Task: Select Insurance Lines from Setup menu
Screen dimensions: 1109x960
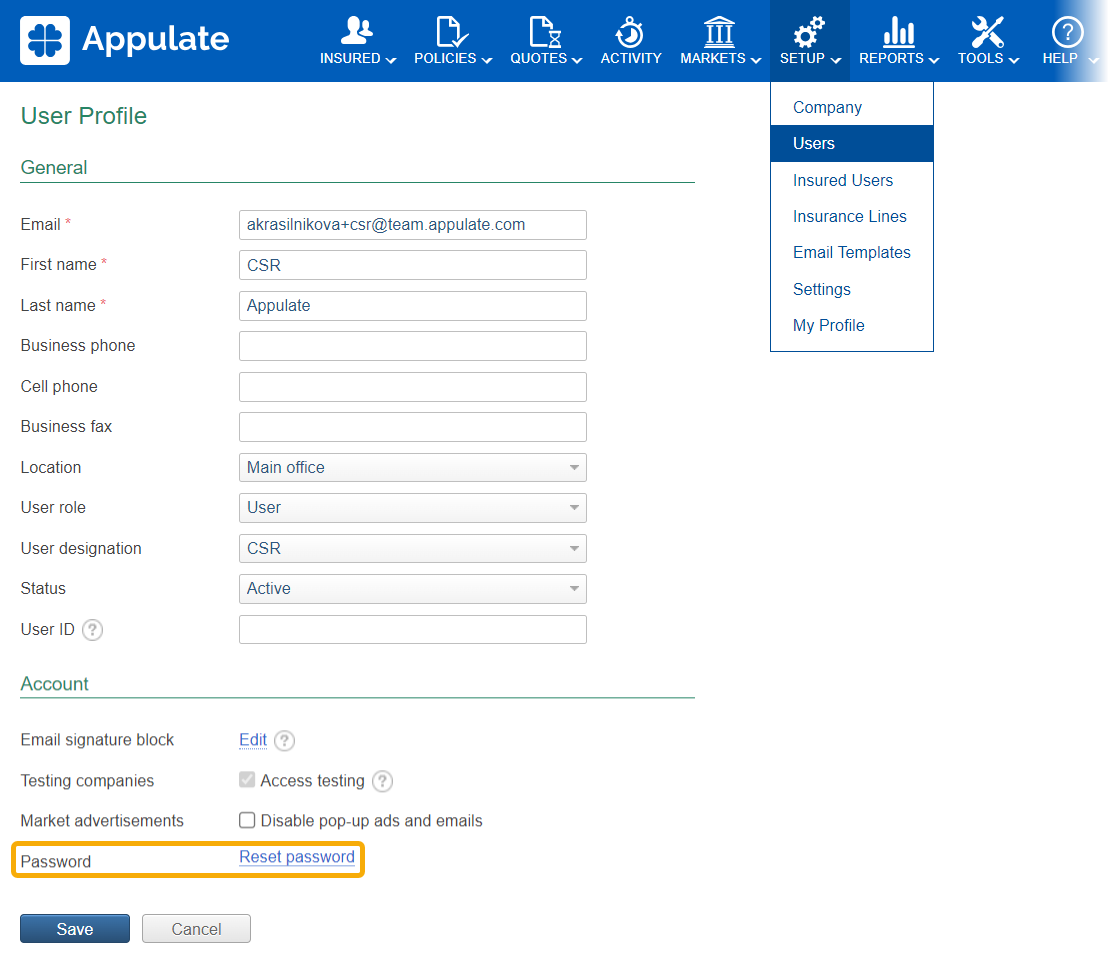Action: [x=849, y=216]
